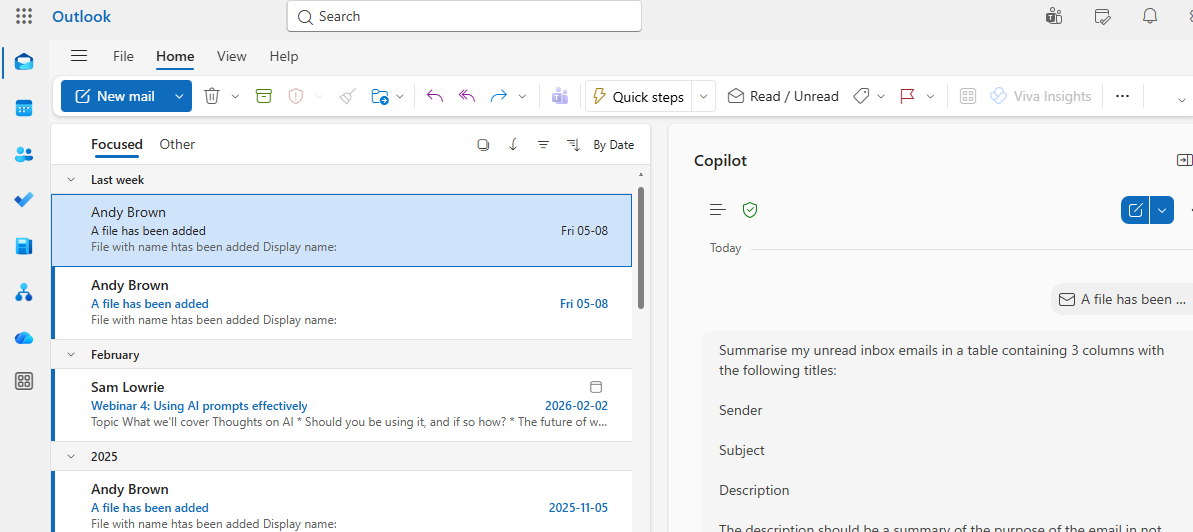1193x532 pixels.
Task: Reply to the selected email
Action: click(434, 96)
